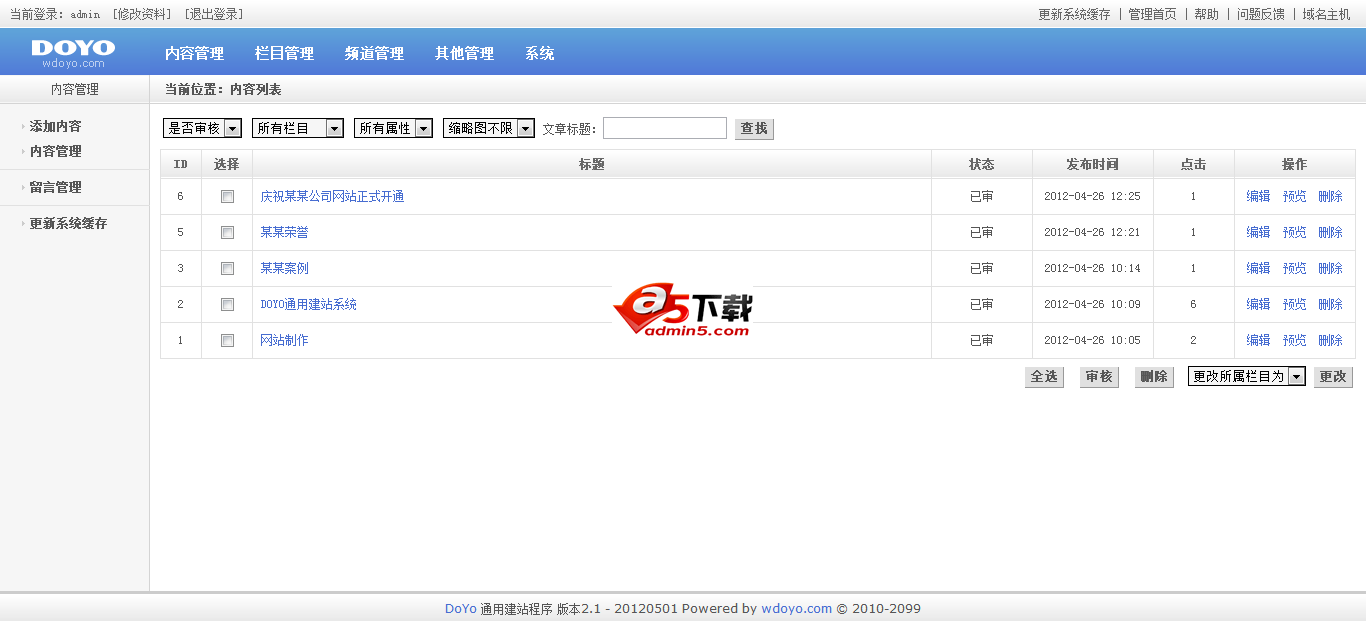The height and width of the screenshot is (621, 1366).
Task: Click the 状态 column header
Action: pos(981,165)
